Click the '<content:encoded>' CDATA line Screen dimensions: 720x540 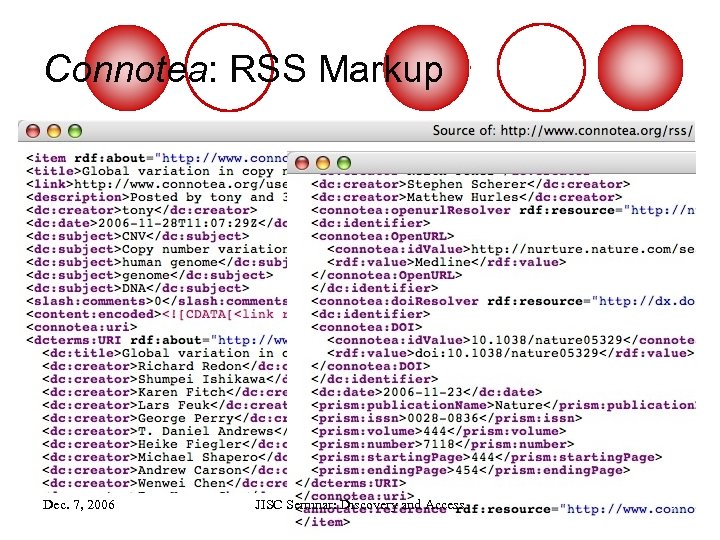click(x=157, y=314)
